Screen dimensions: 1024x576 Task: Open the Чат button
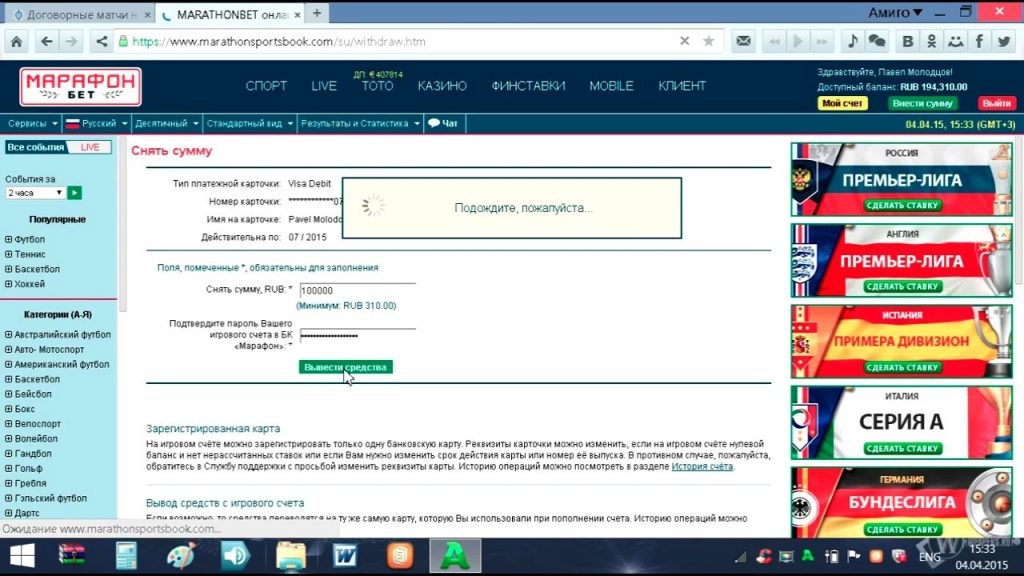click(443, 123)
